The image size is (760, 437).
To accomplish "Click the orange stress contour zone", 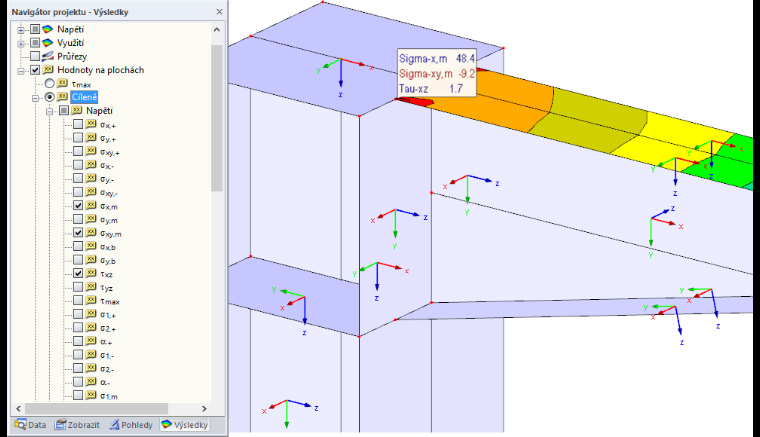I will pyautogui.click(x=514, y=97).
